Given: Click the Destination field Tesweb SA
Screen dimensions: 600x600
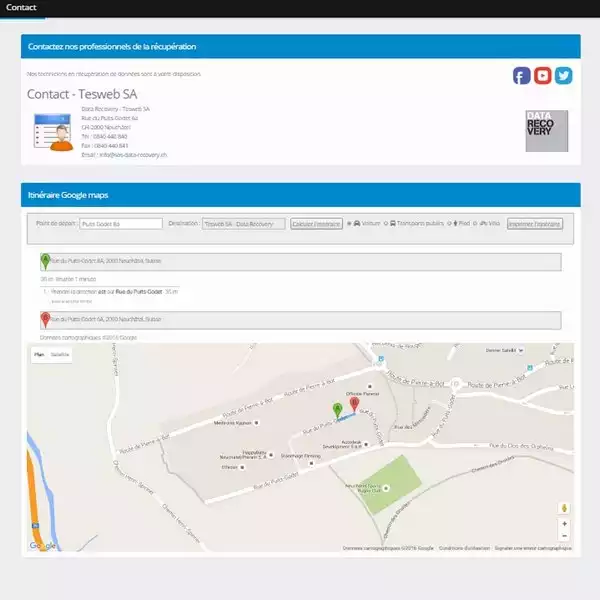Looking at the screenshot, I should (244, 224).
